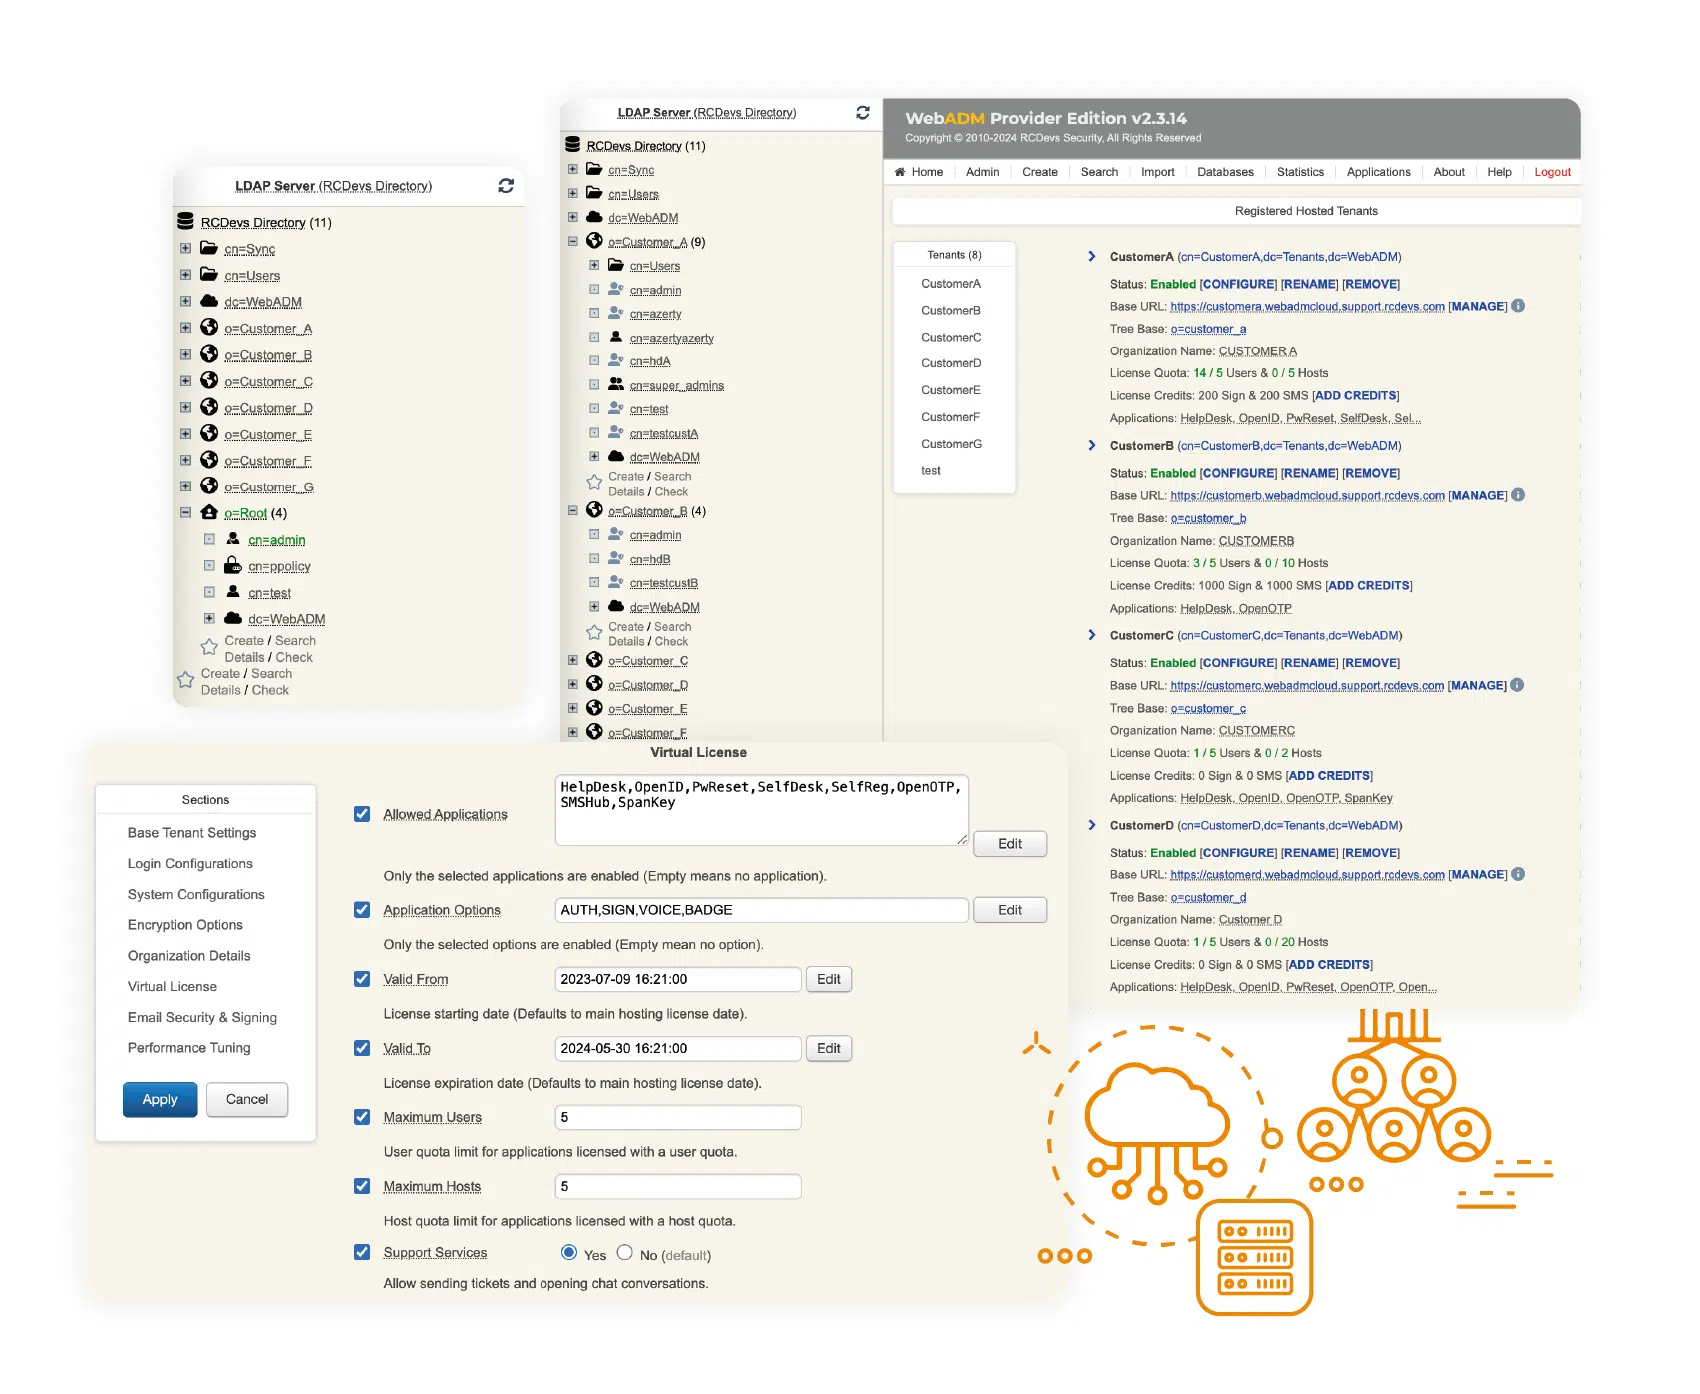Expand CustomerA chevron in hosted tenants
This screenshot has width=1700, height=1394.
(x=1091, y=256)
